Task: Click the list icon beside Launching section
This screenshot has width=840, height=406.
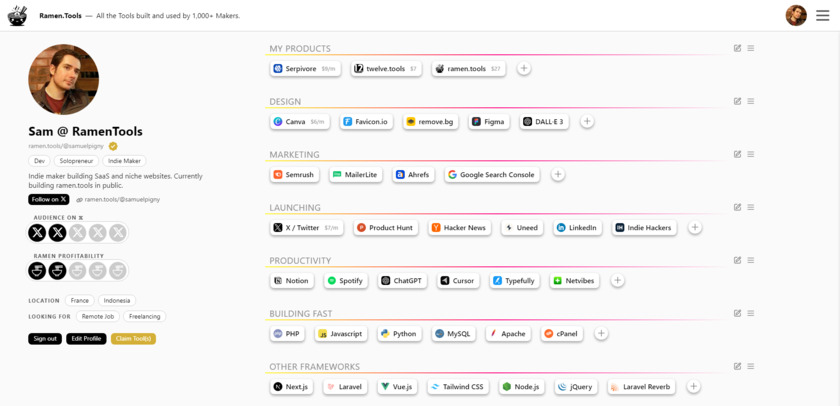Action: 751,207
